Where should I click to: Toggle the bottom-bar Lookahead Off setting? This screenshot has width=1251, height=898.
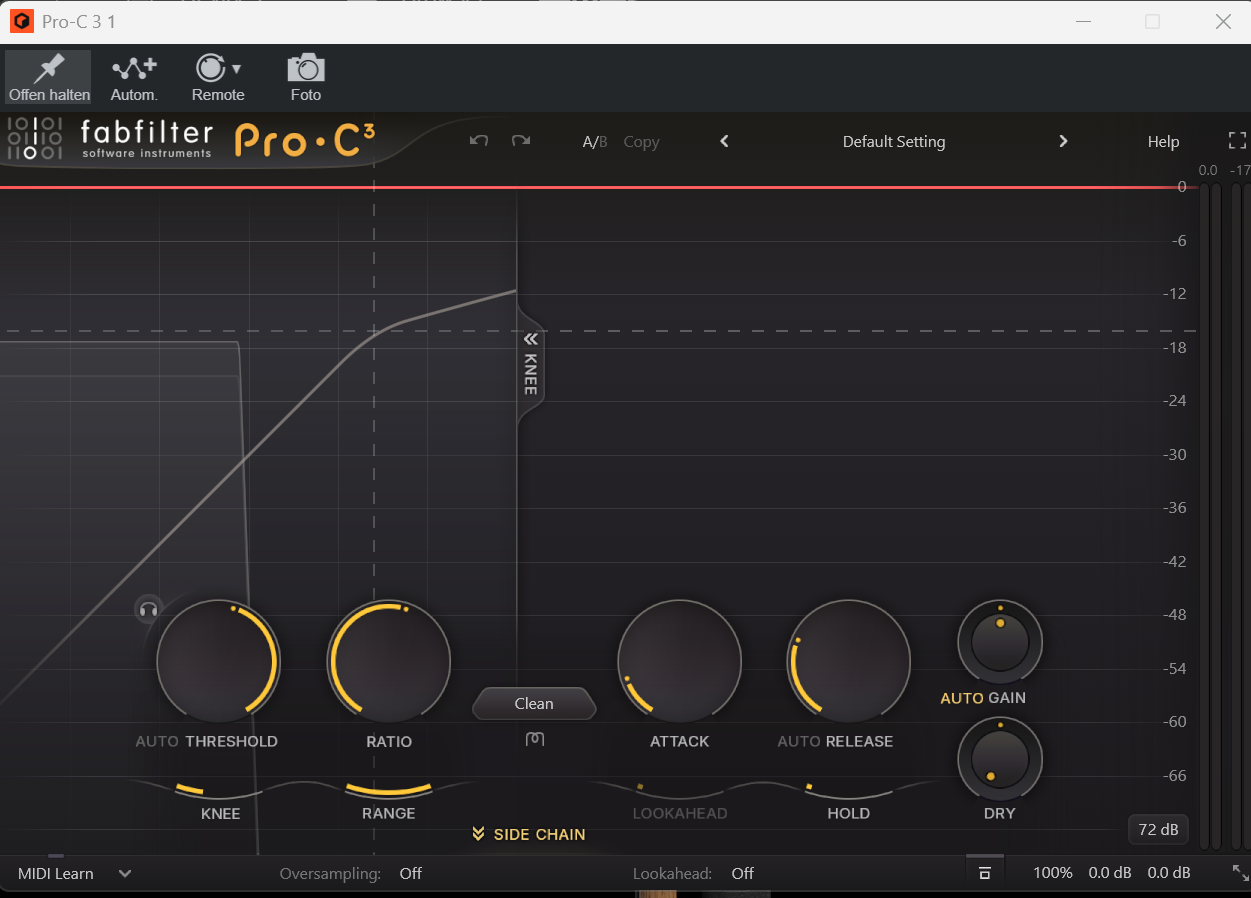point(743,873)
